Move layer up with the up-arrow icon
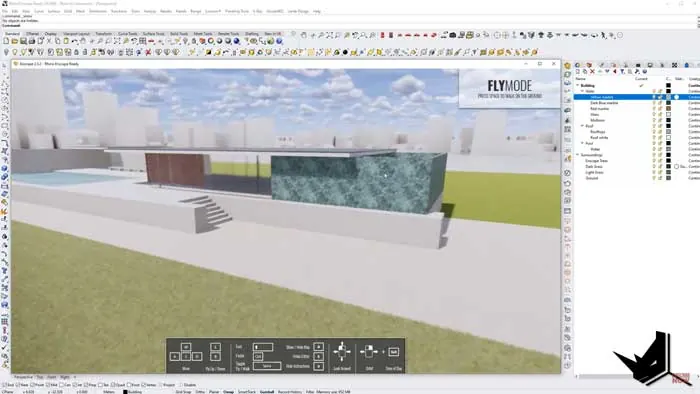Screen dimensions: 700x394 point(600,71)
